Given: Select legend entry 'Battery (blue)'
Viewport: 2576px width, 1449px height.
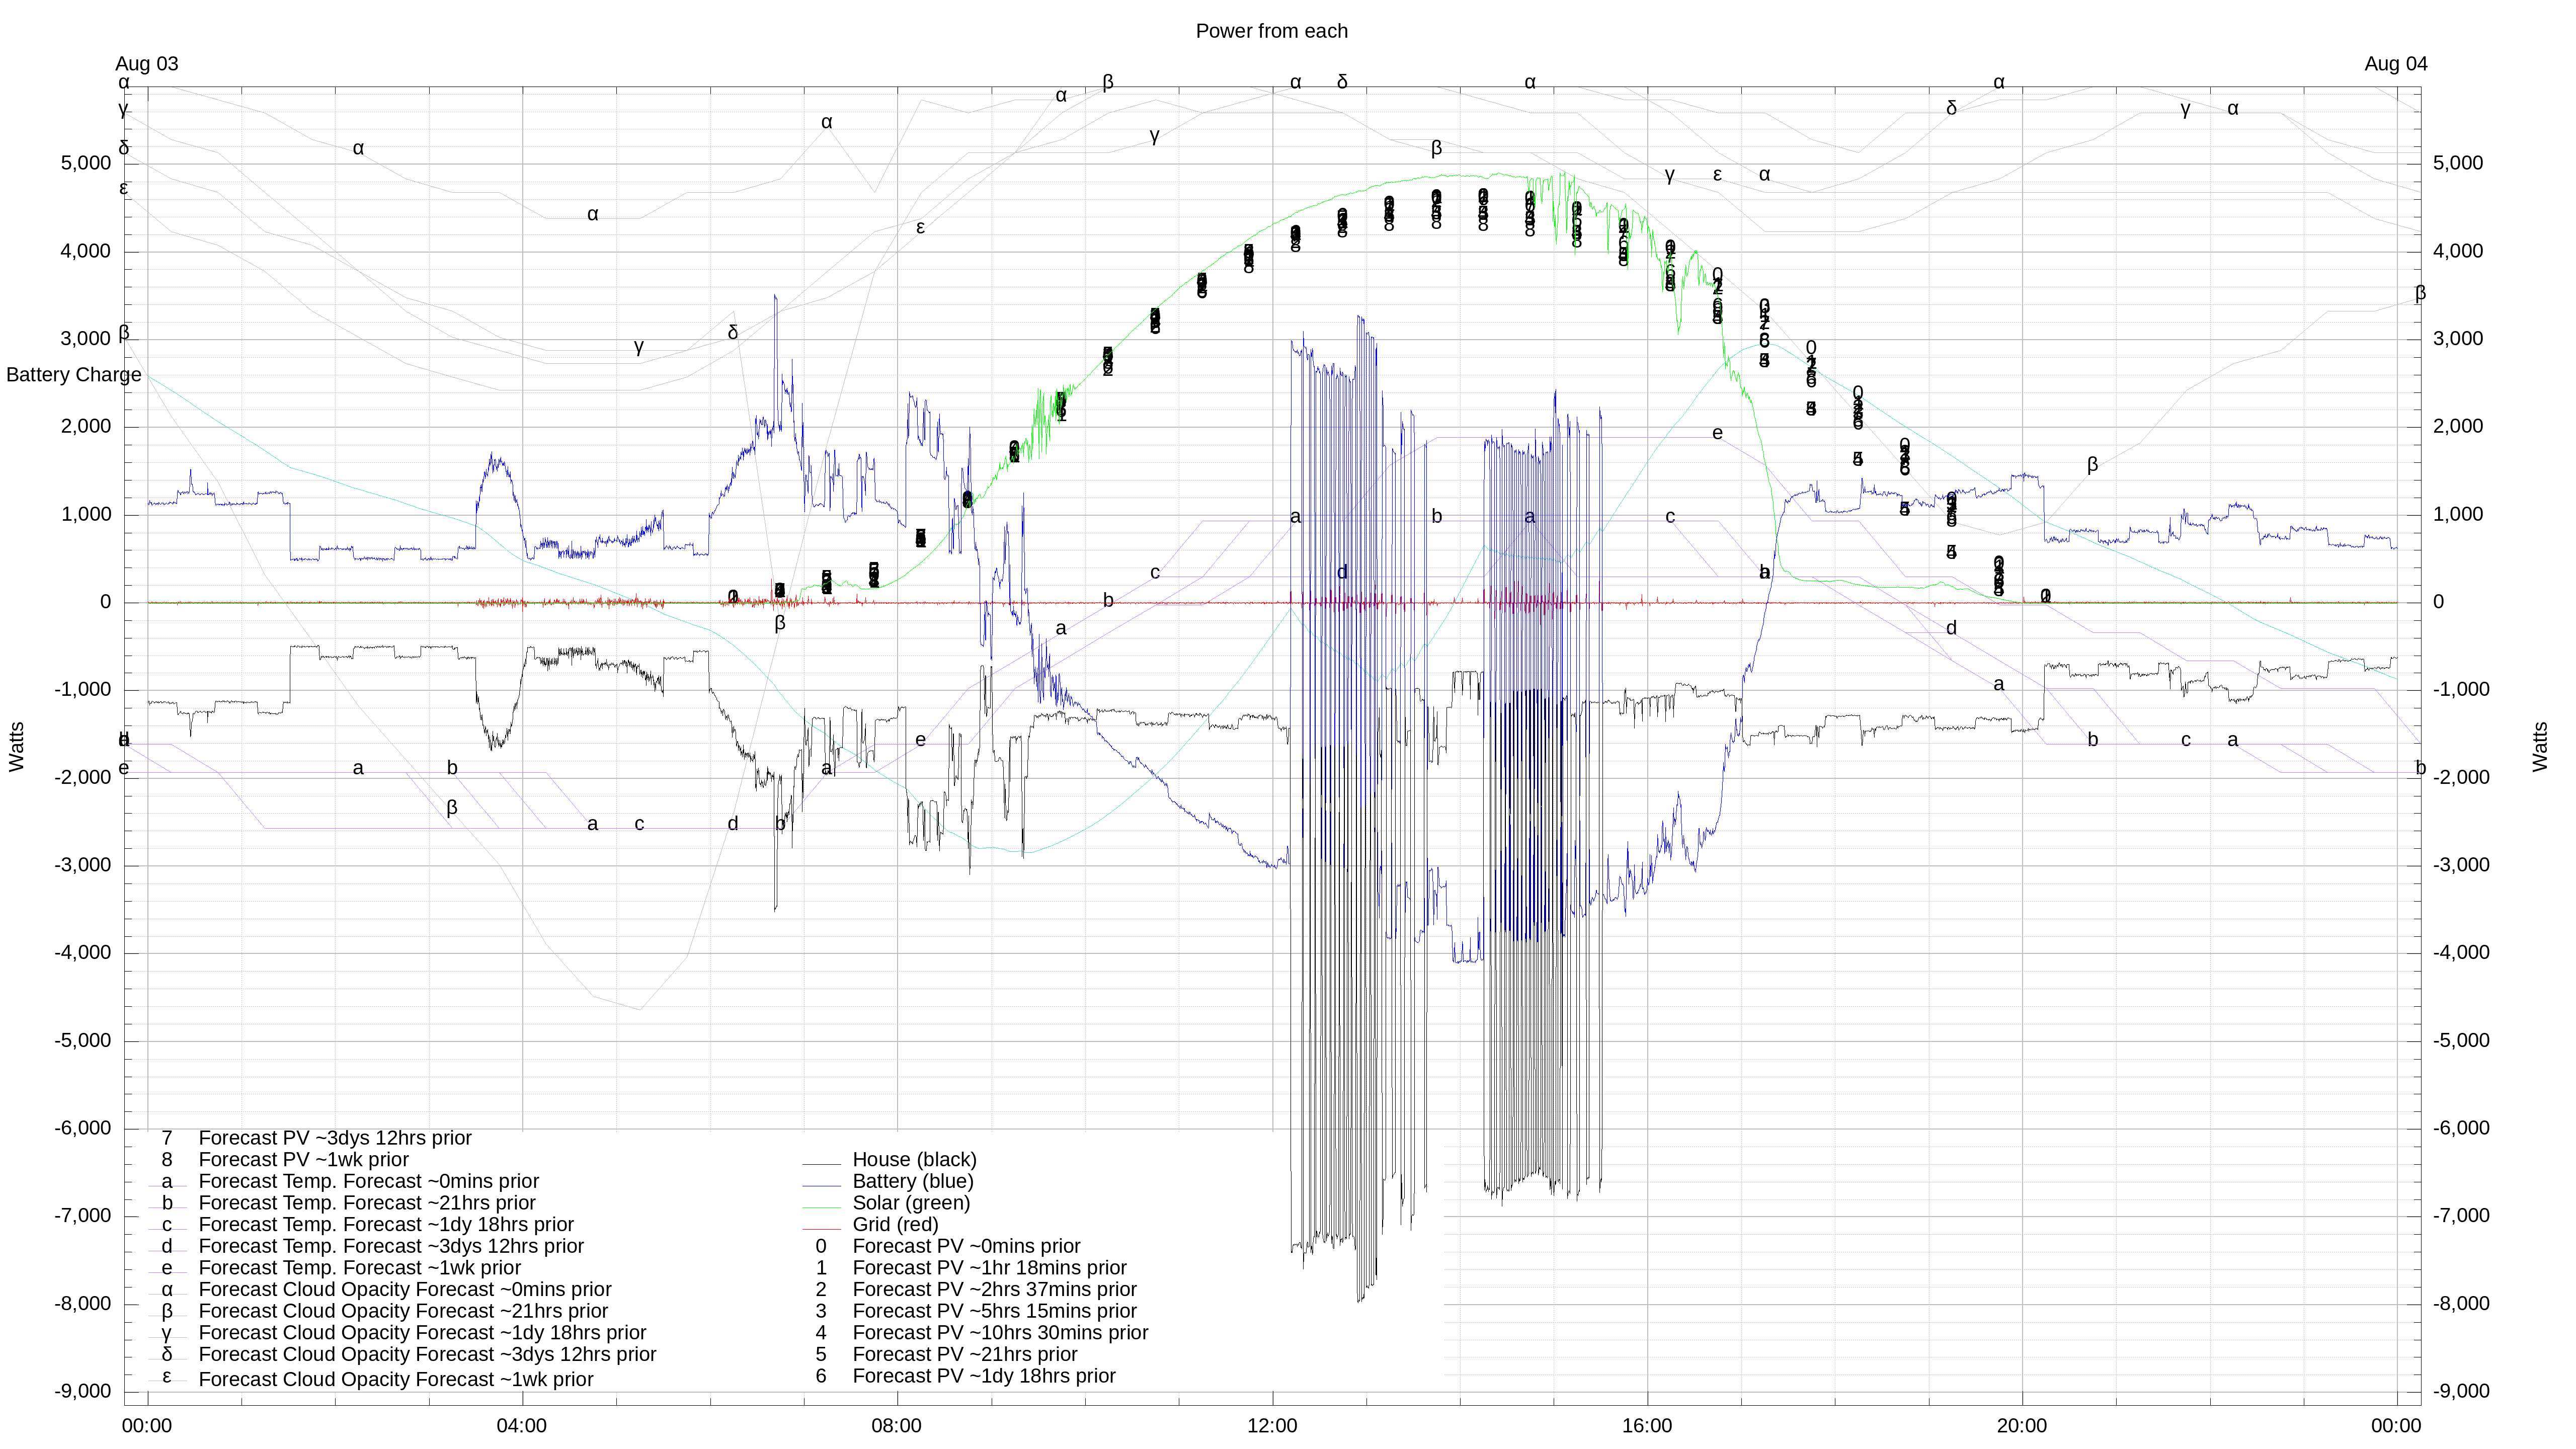Looking at the screenshot, I should (912, 1182).
